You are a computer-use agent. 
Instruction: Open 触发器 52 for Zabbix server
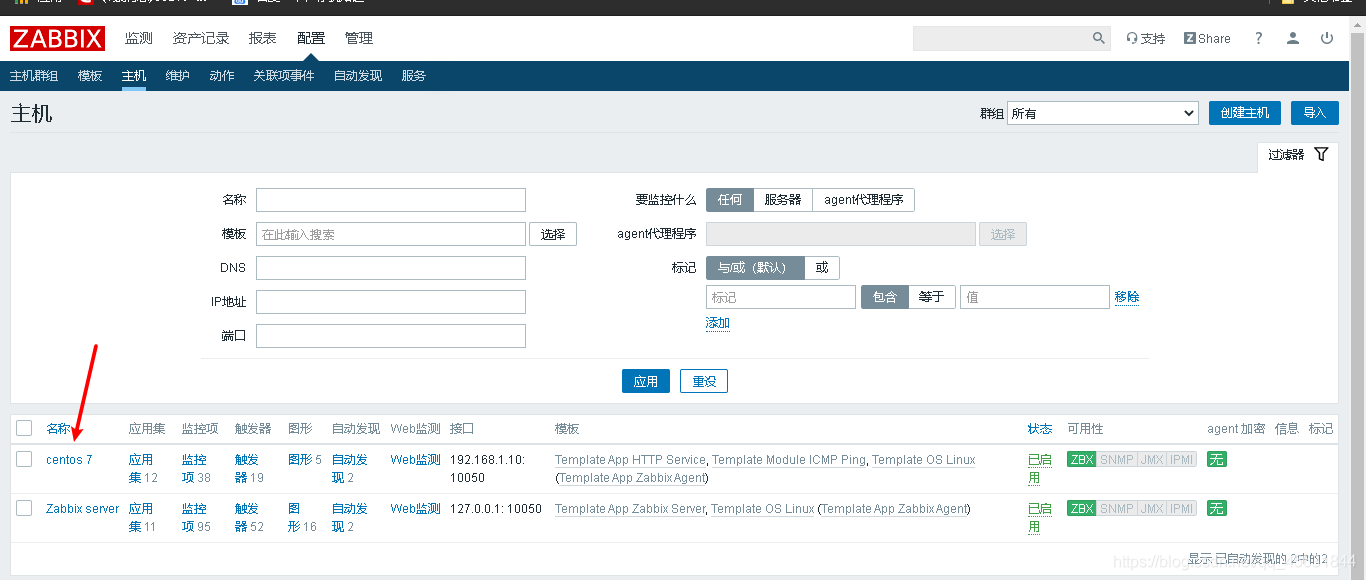pyautogui.click(x=249, y=517)
